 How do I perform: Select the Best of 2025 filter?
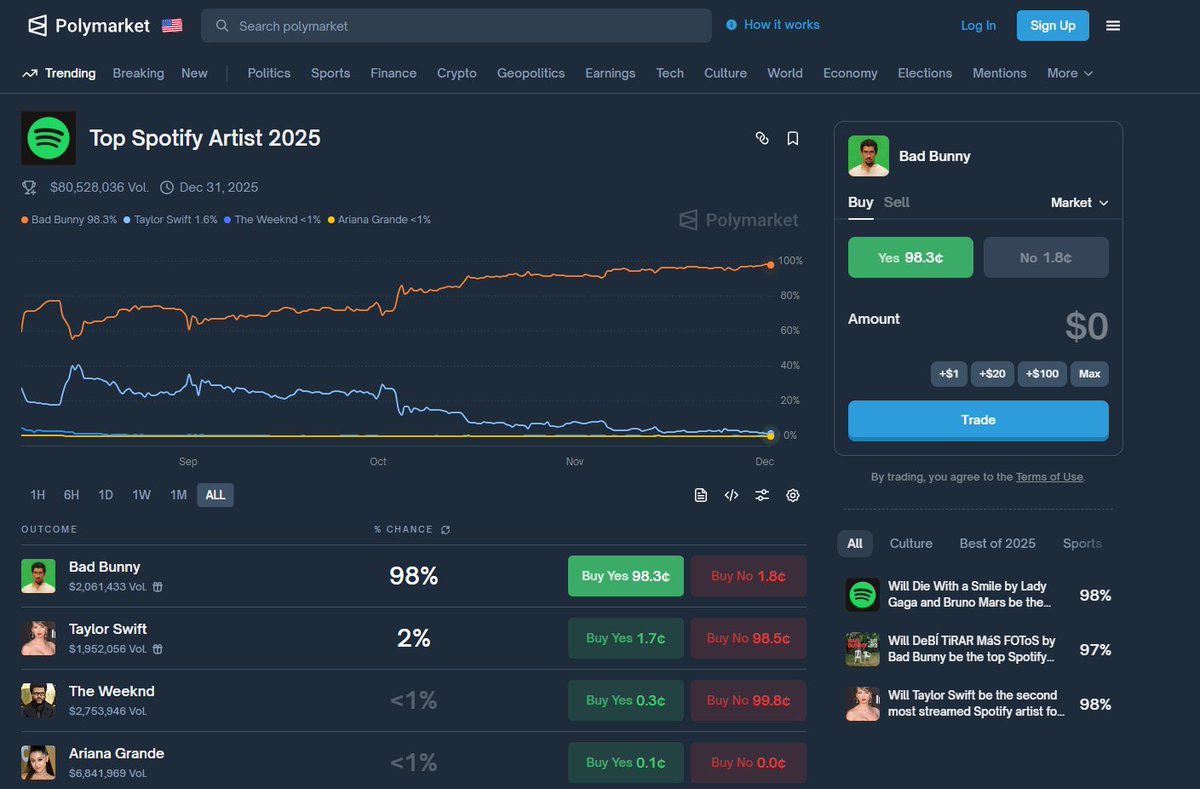[x=997, y=543]
